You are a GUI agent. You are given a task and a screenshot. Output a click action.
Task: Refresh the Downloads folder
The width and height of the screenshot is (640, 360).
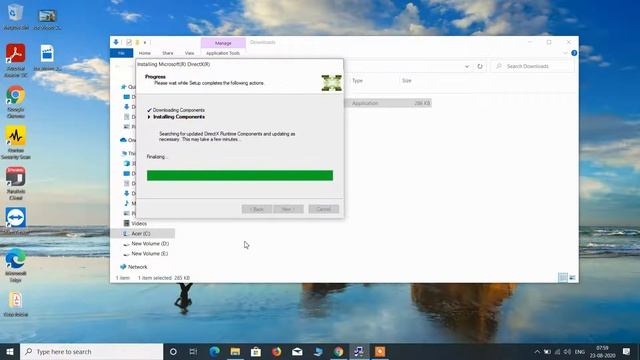tap(480, 66)
